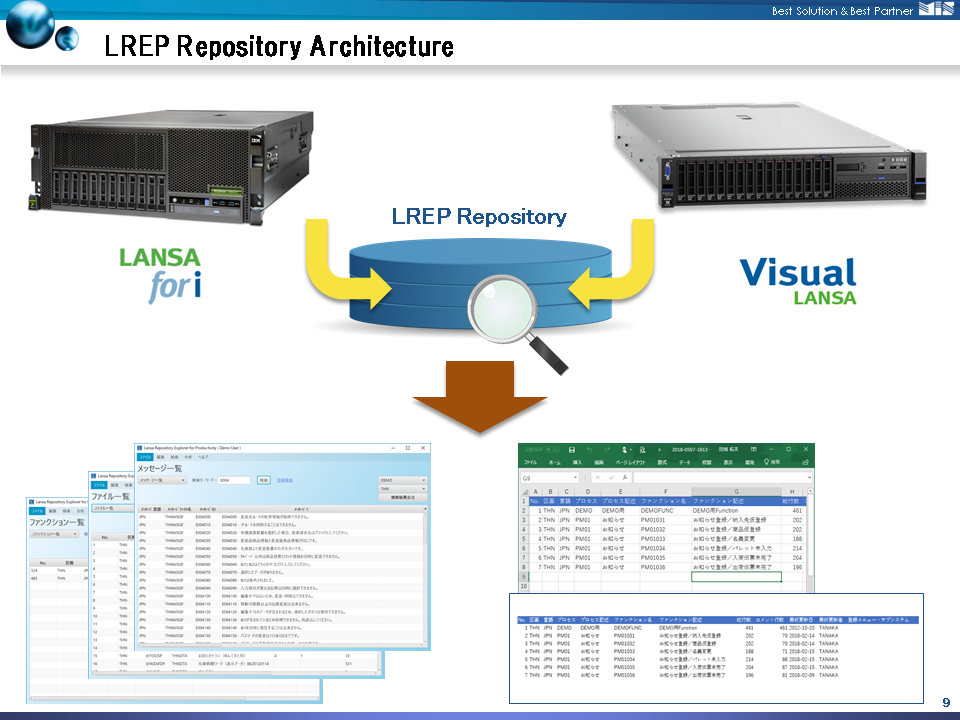Select row 9 header in the Excel sheet
The height and width of the screenshot is (720, 960).
click(x=523, y=577)
